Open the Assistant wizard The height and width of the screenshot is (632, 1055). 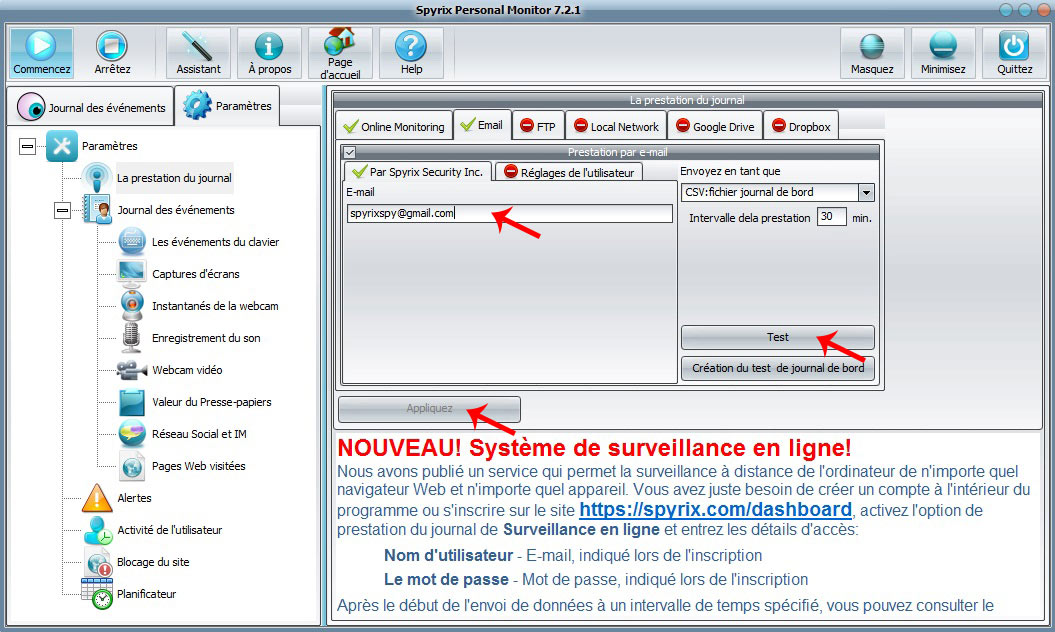[198, 52]
